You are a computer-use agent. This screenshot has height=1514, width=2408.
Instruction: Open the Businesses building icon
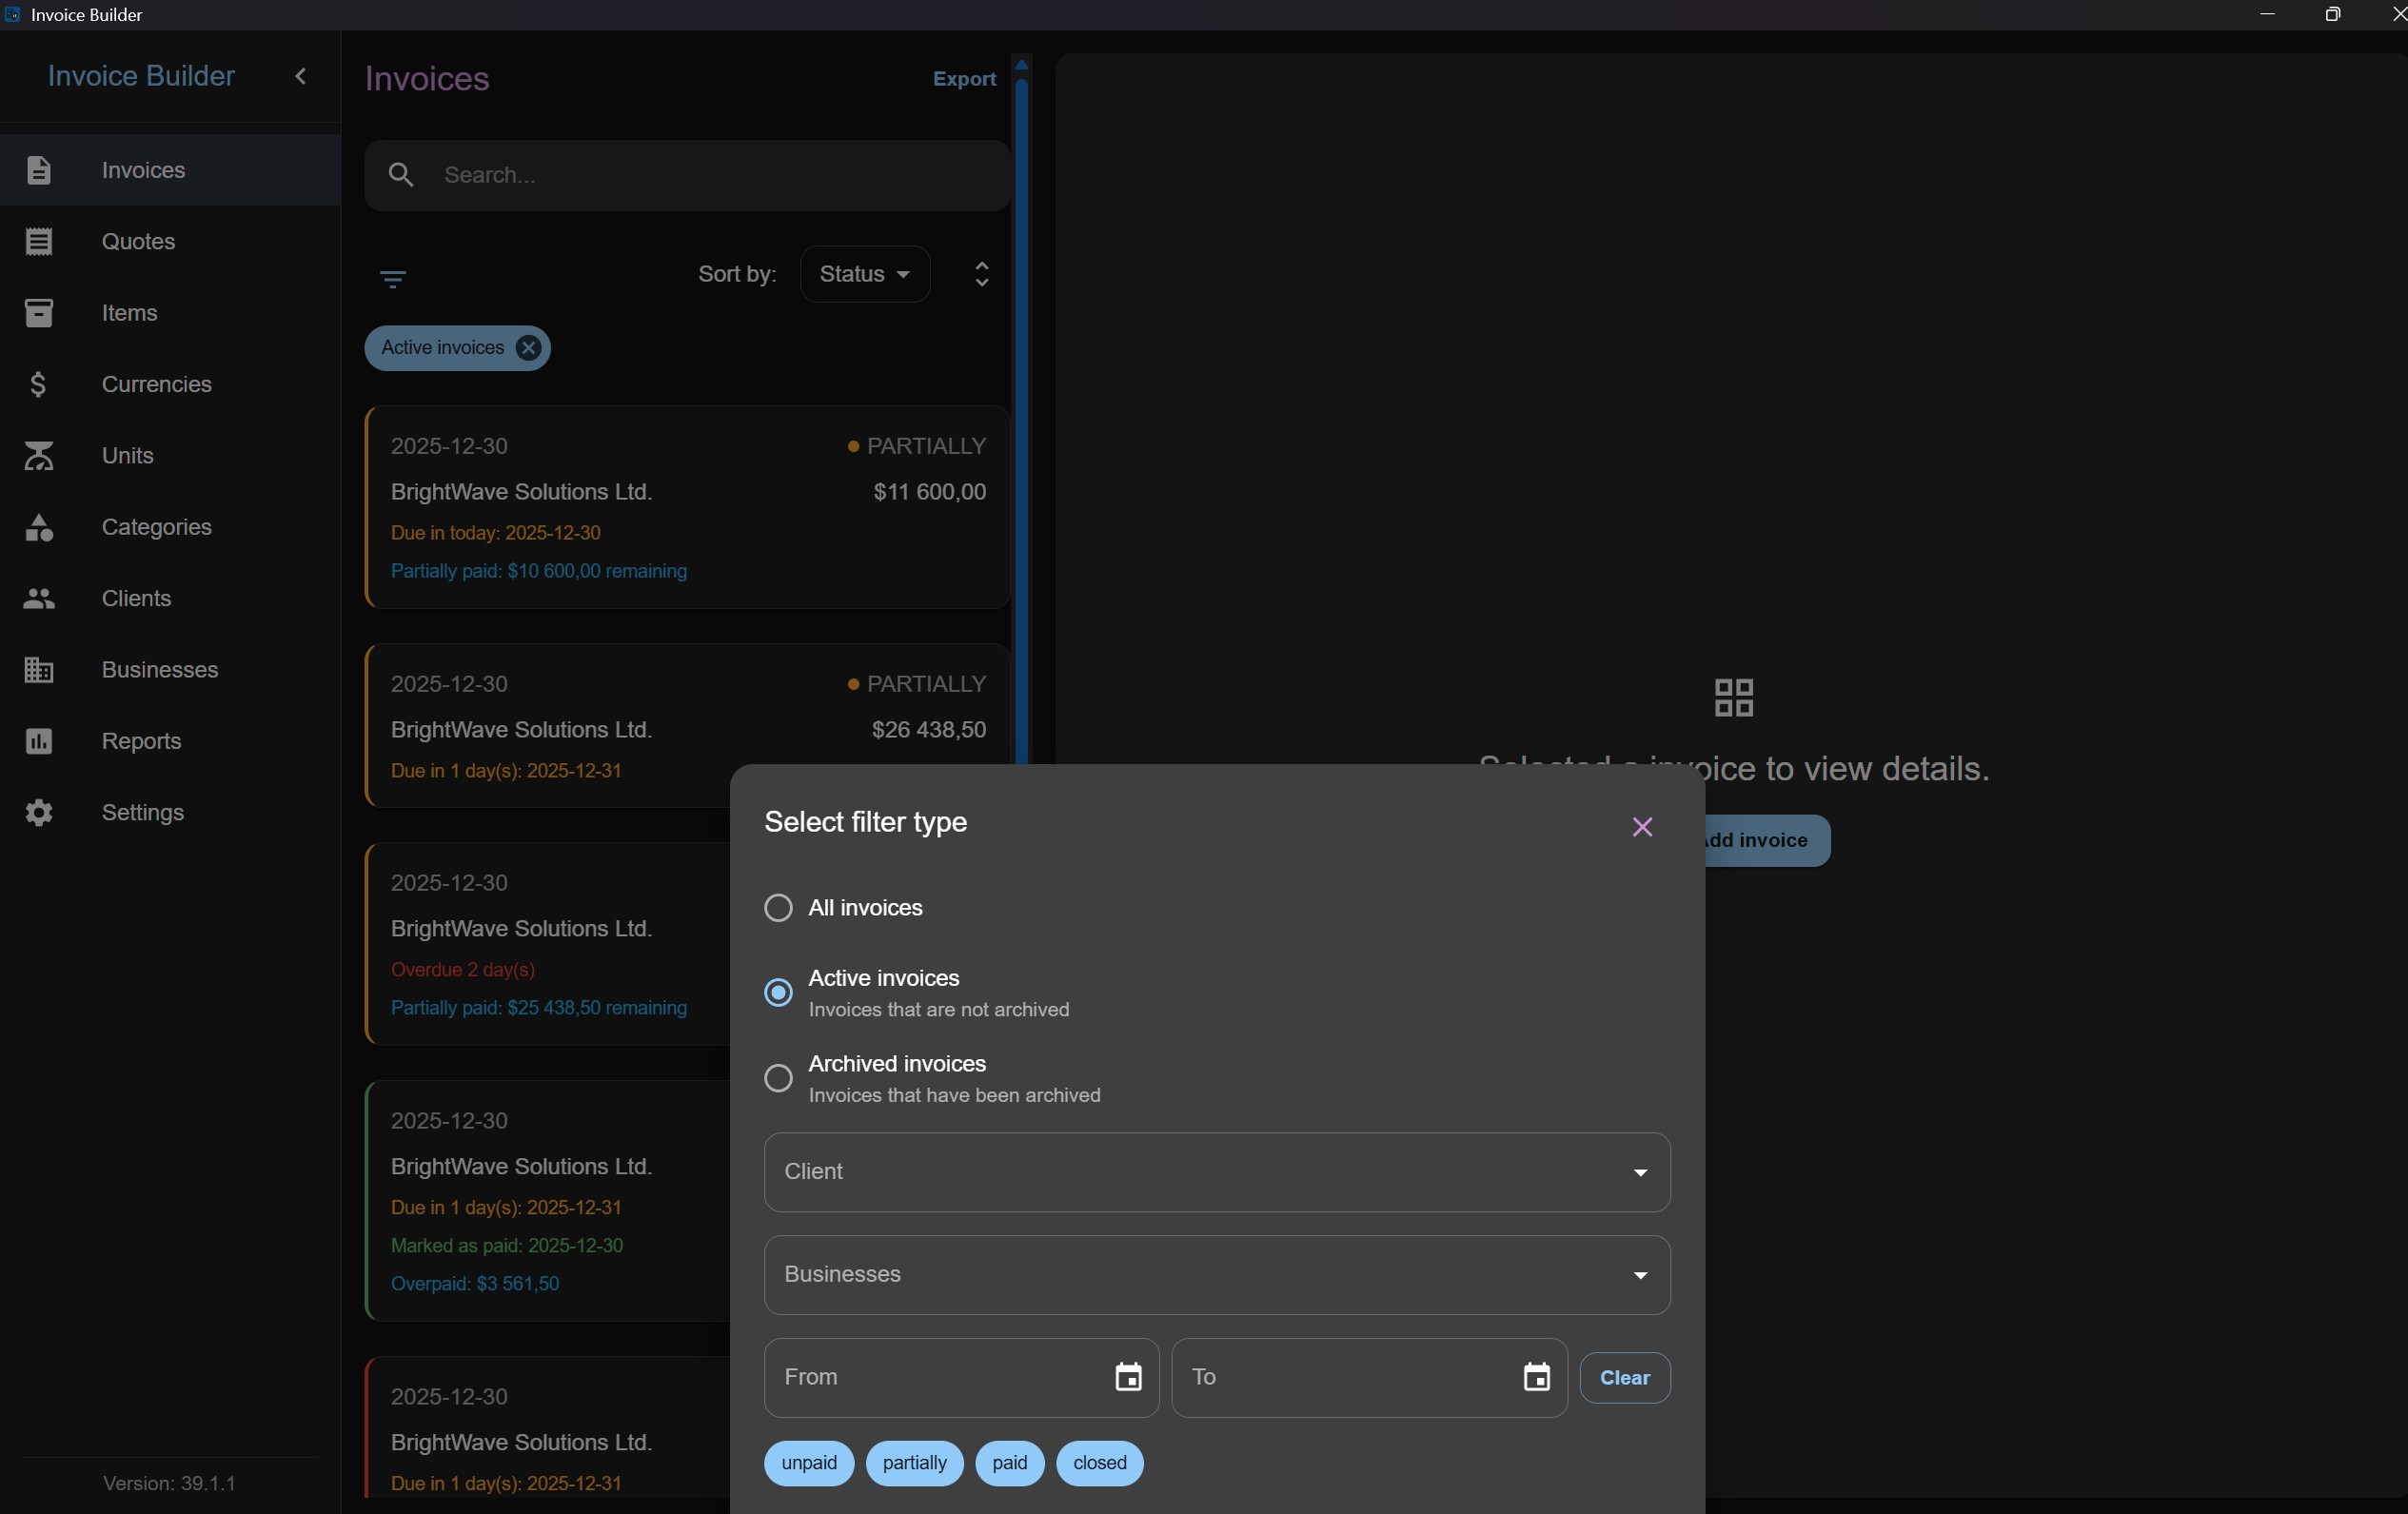coord(38,670)
